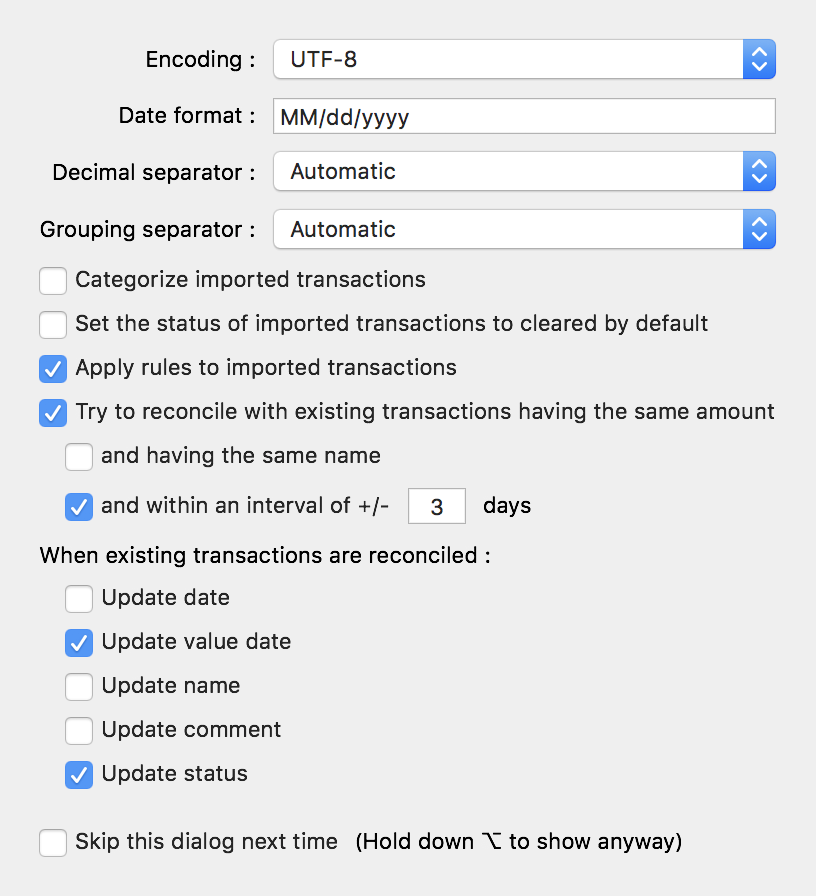
Task: Check the Update date option
Action: [x=79, y=598]
